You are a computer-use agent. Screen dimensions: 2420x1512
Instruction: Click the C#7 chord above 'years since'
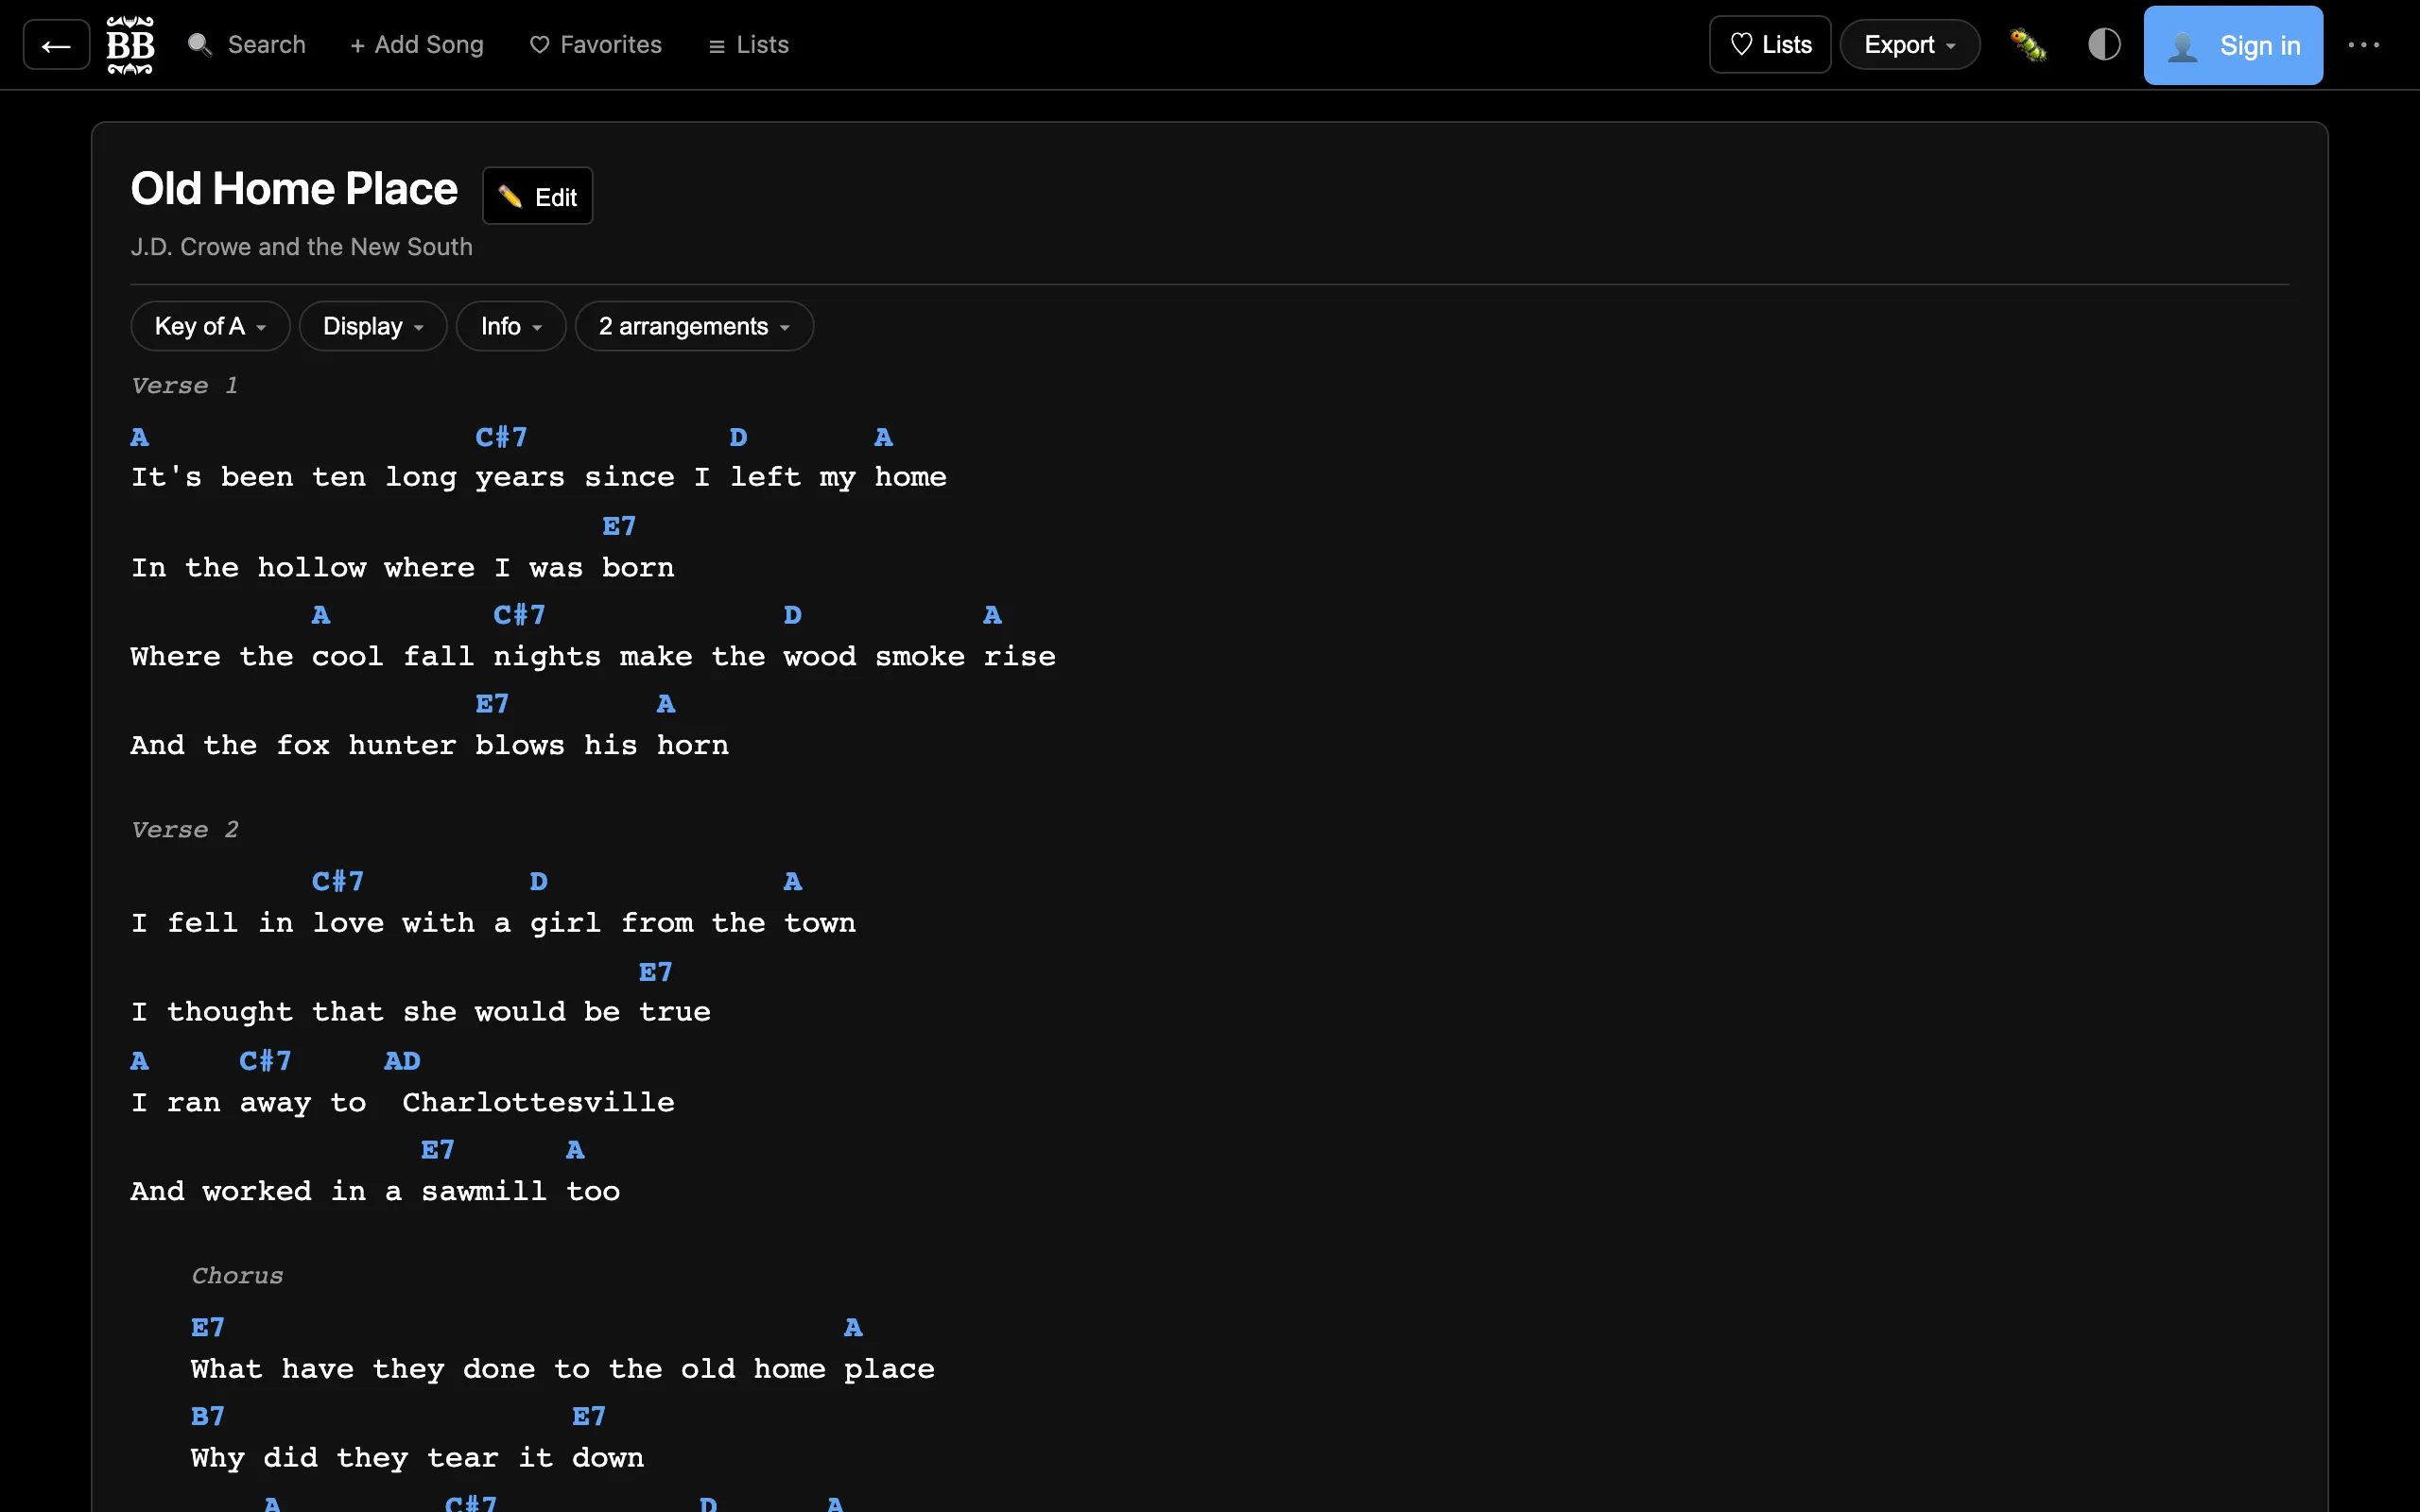click(x=501, y=437)
